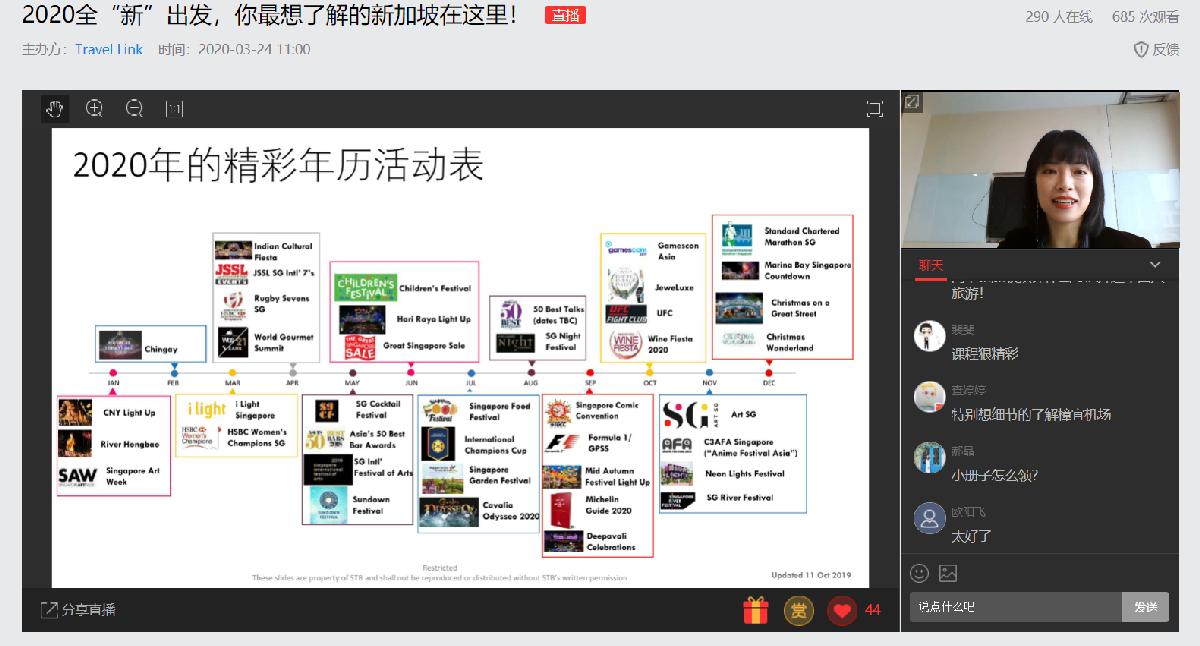Click the chat message 课程很精彩
The image size is (1200, 646).
point(985,353)
